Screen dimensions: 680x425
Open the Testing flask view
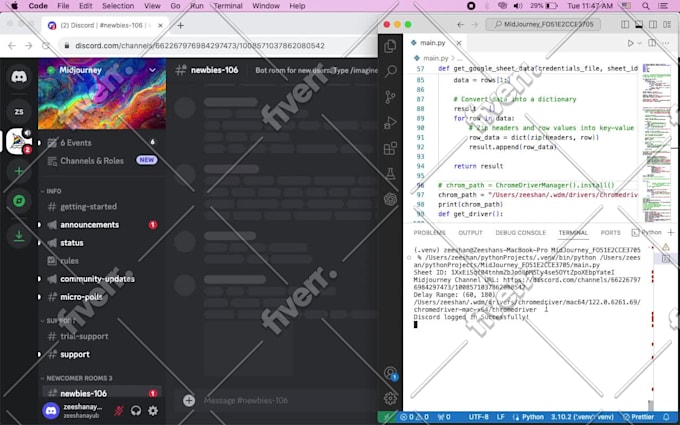(x=390, y=174)
